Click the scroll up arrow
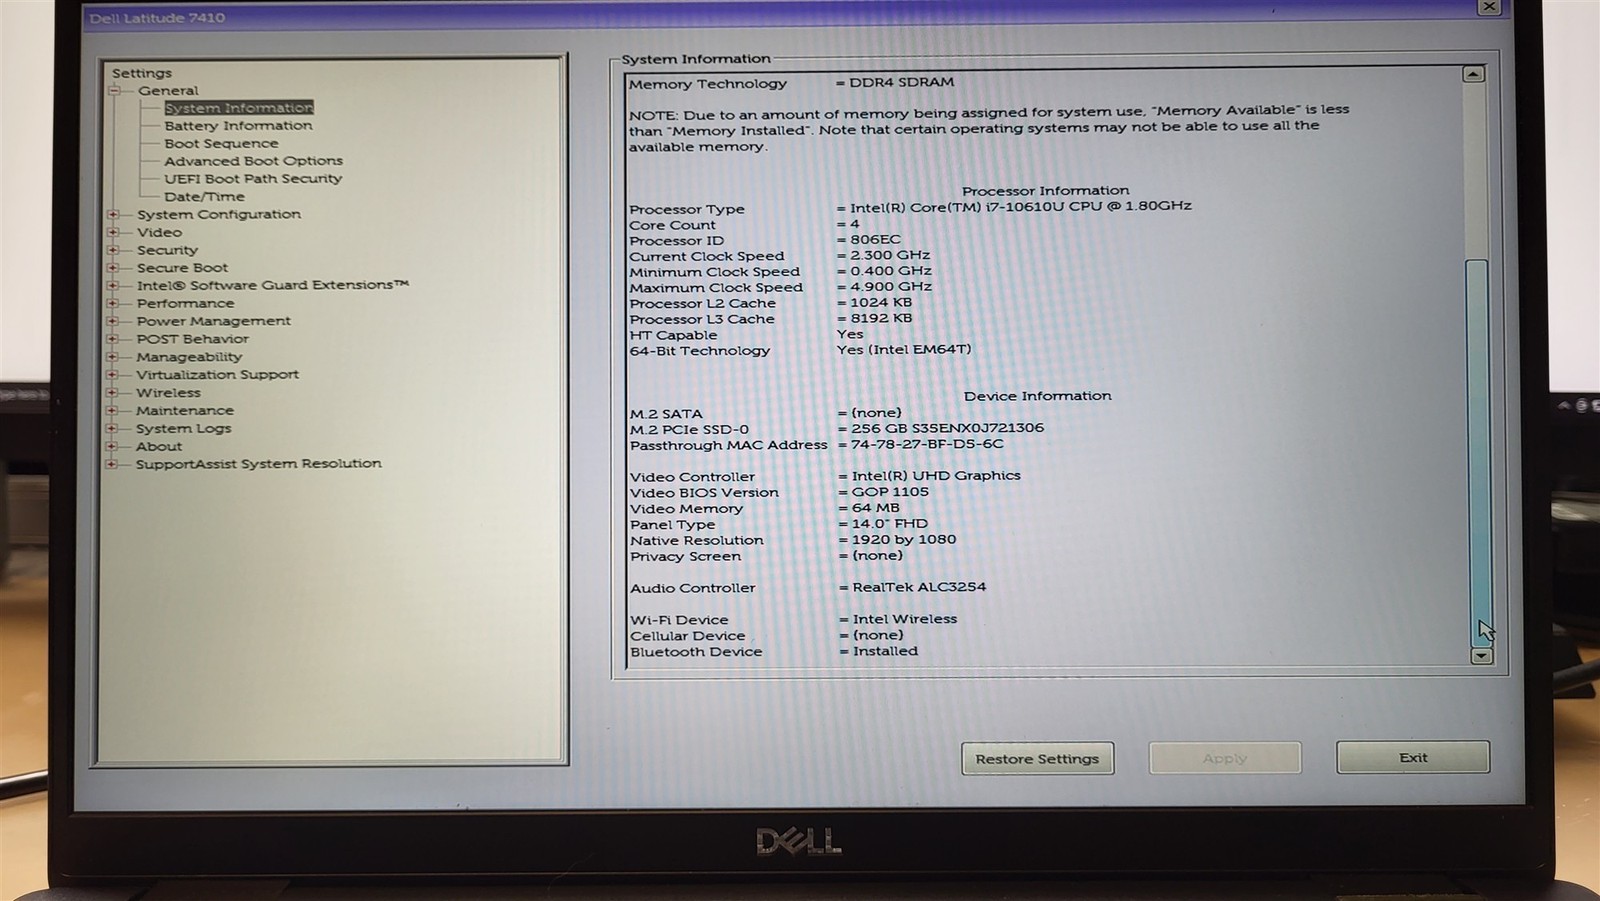The width and height of the screenshot is (1600, 901). [x=1473, y=74]
